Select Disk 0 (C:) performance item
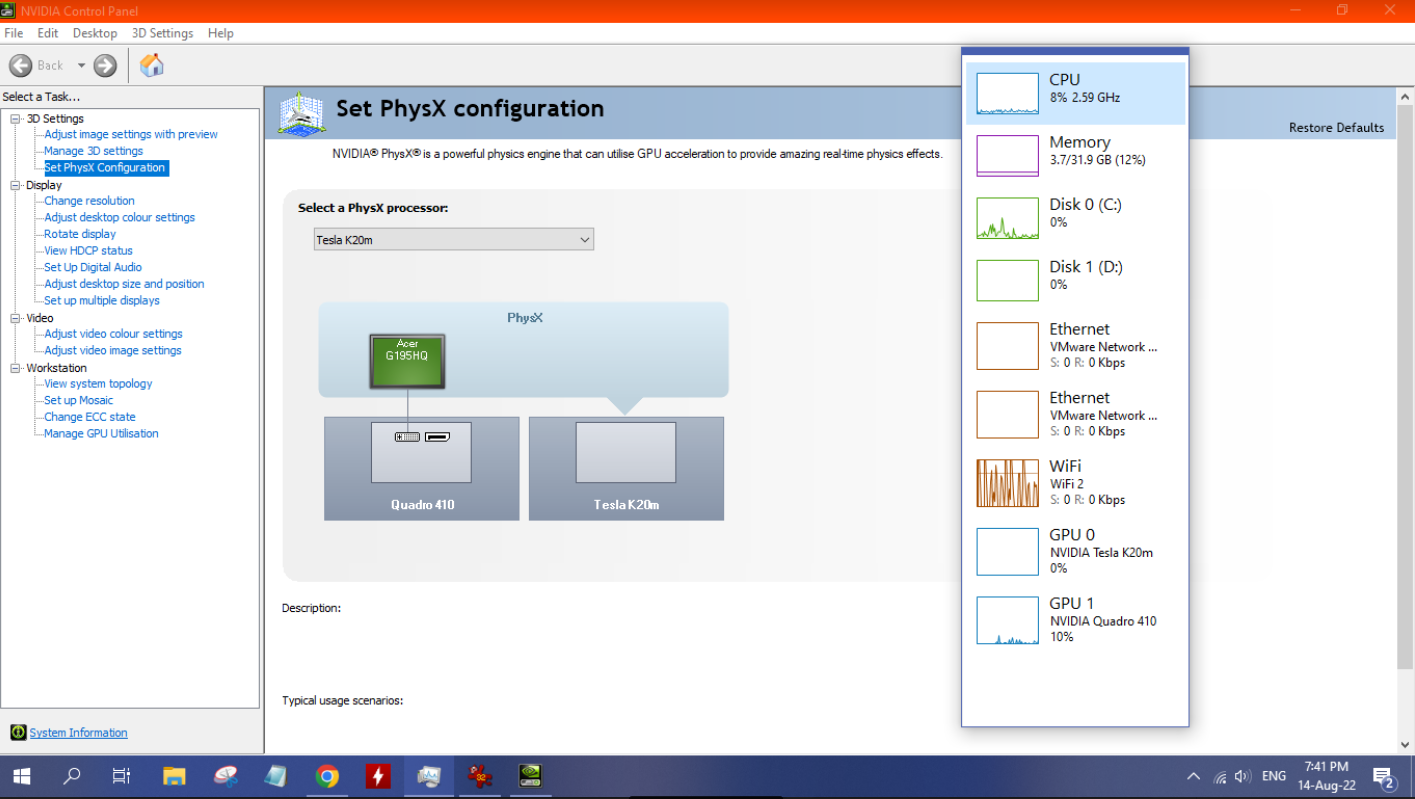Image resolution: width=1415 pixels, height=799 pixels. tap(1075, 218)
